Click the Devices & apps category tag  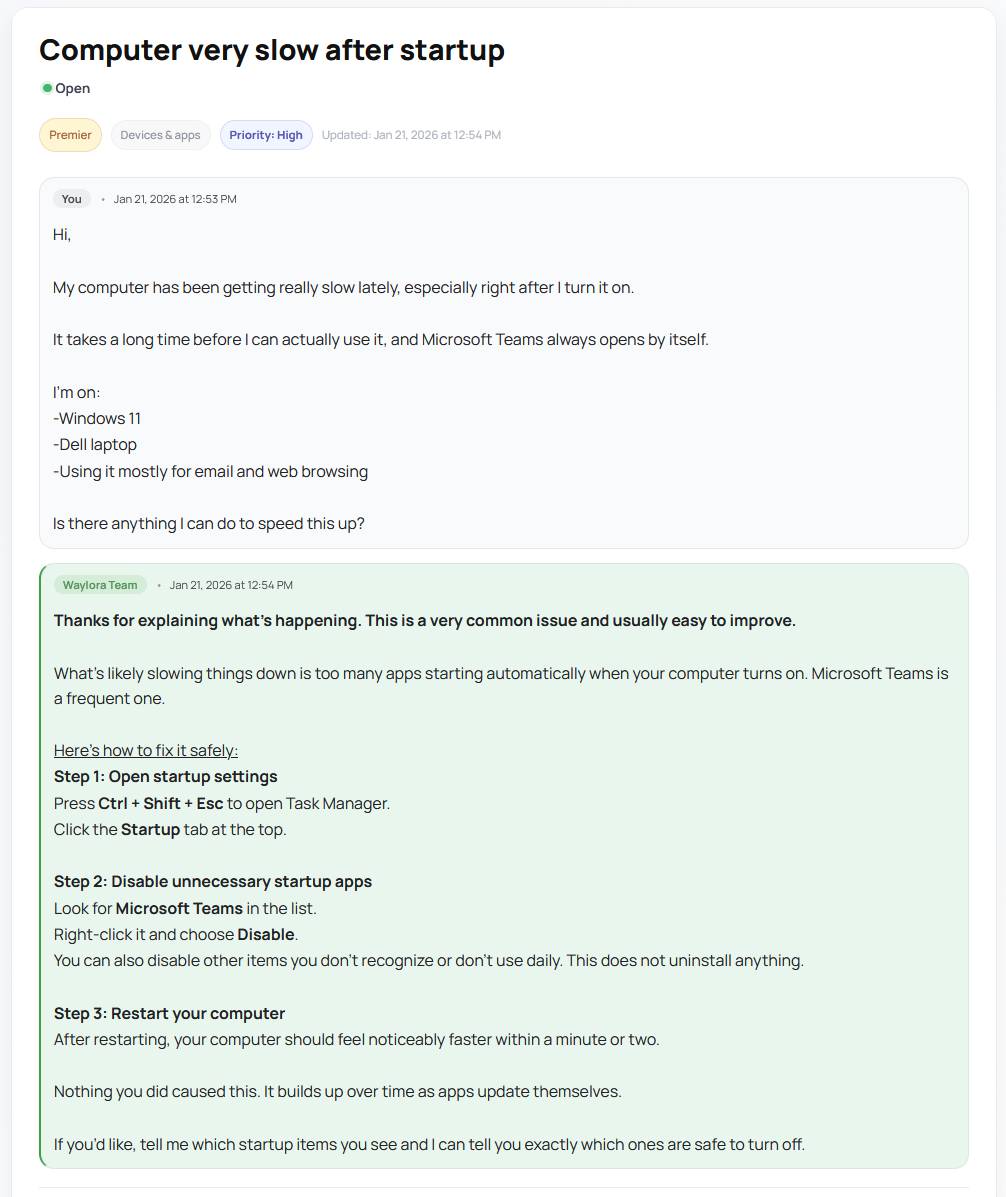point(160,134)
